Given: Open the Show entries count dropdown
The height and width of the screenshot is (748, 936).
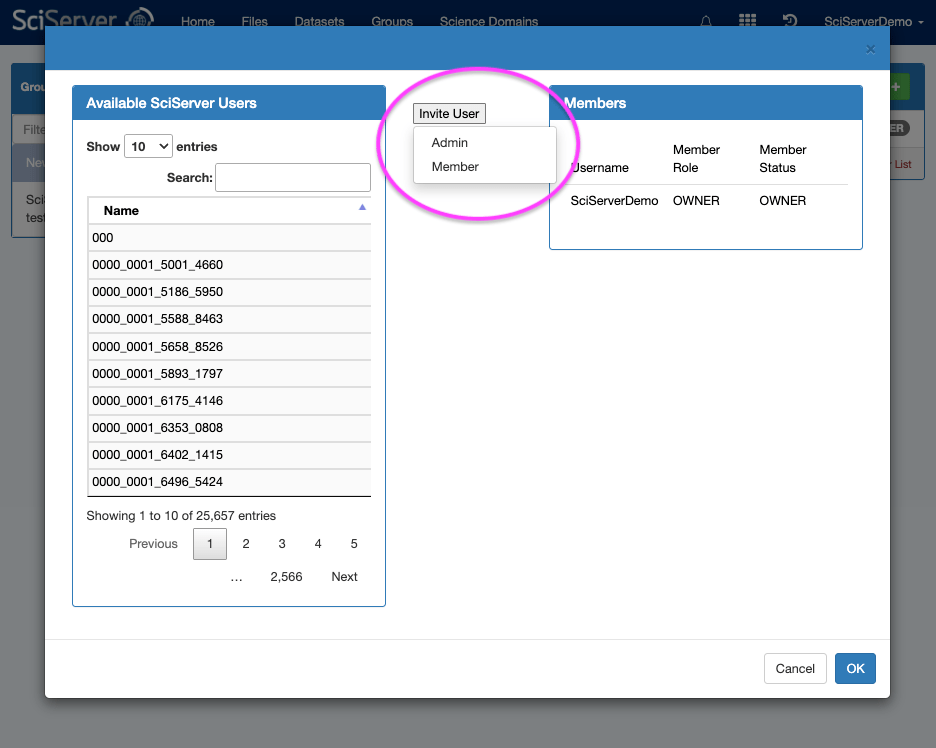Looking at the screenshot, I should [148, 146].
